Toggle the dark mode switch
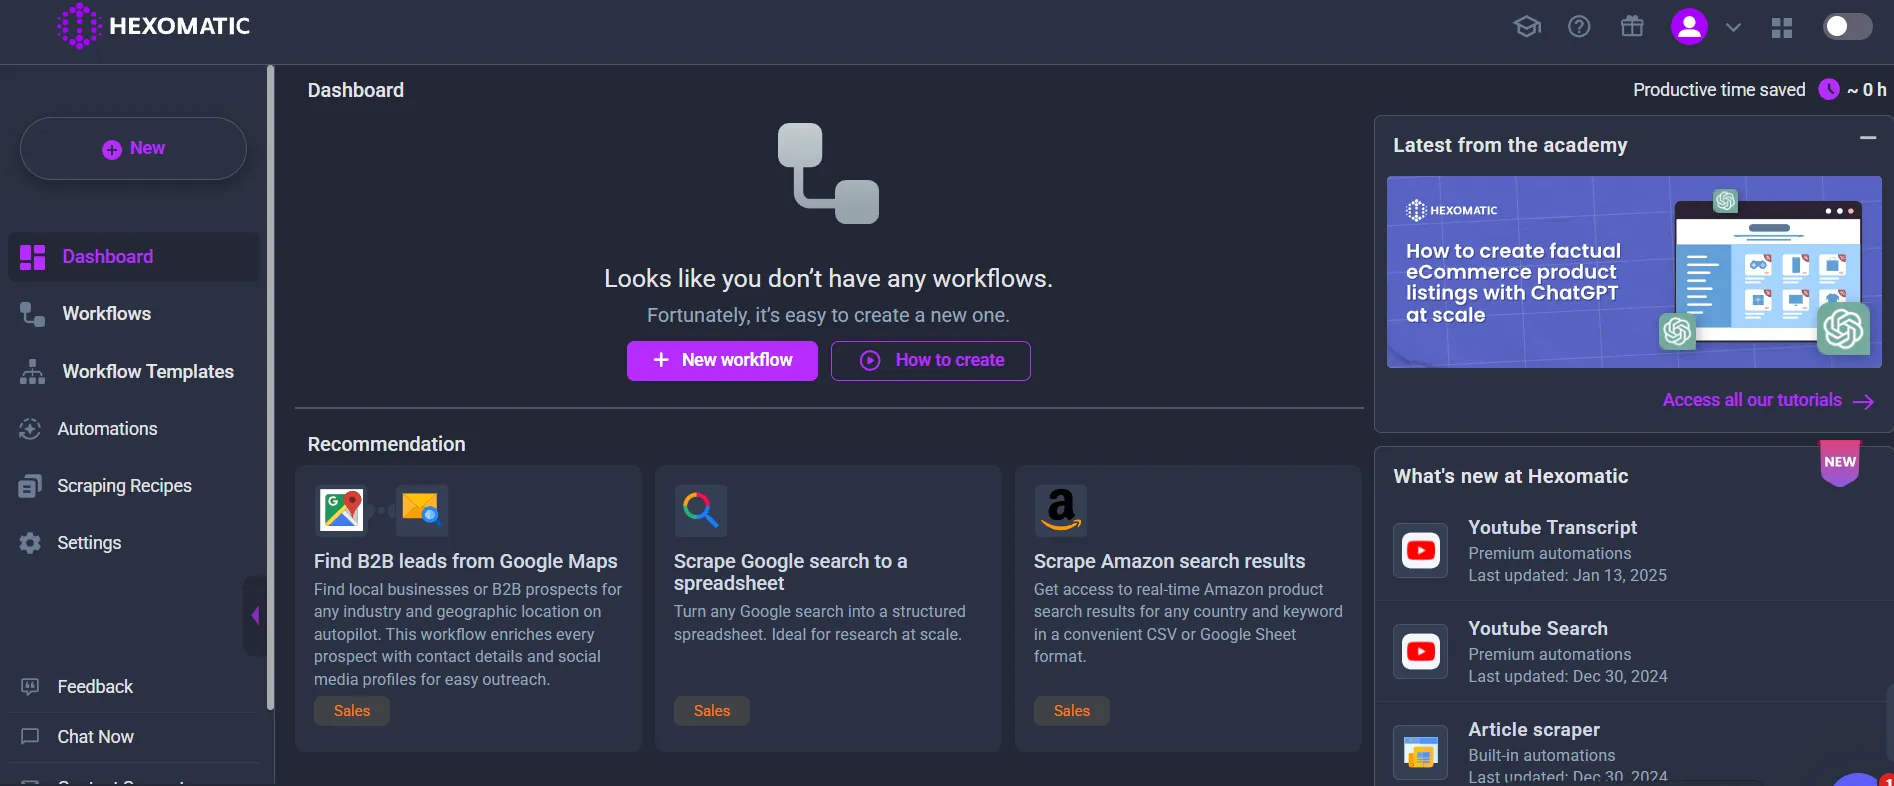Image resolution: width=1894 pixels, height=786 pixels. point(1847,27)
